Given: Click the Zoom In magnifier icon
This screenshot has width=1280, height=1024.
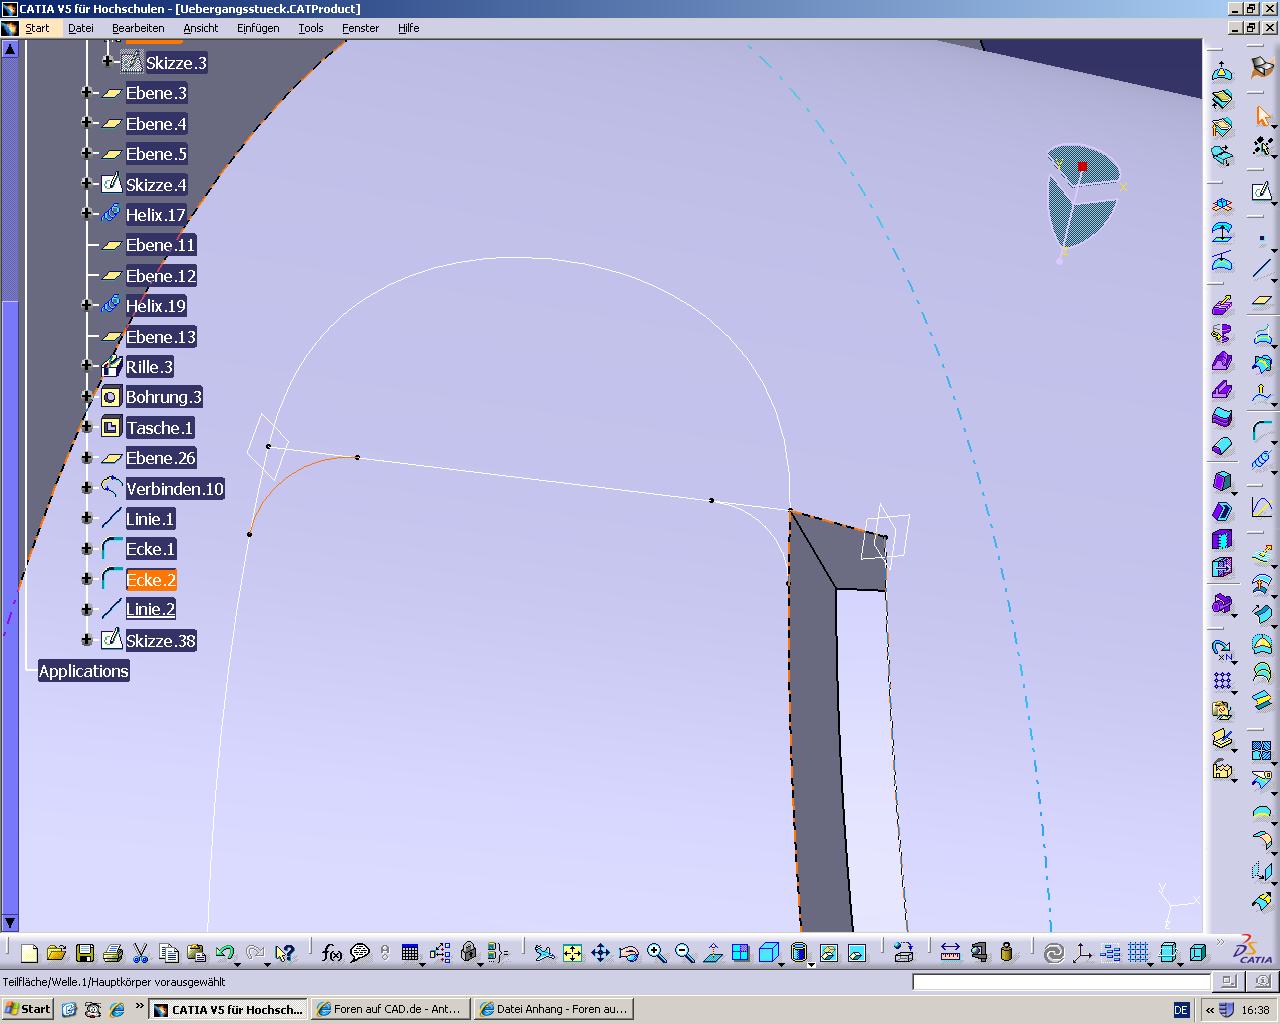Looking at the screenshot, I should point(656,953).
